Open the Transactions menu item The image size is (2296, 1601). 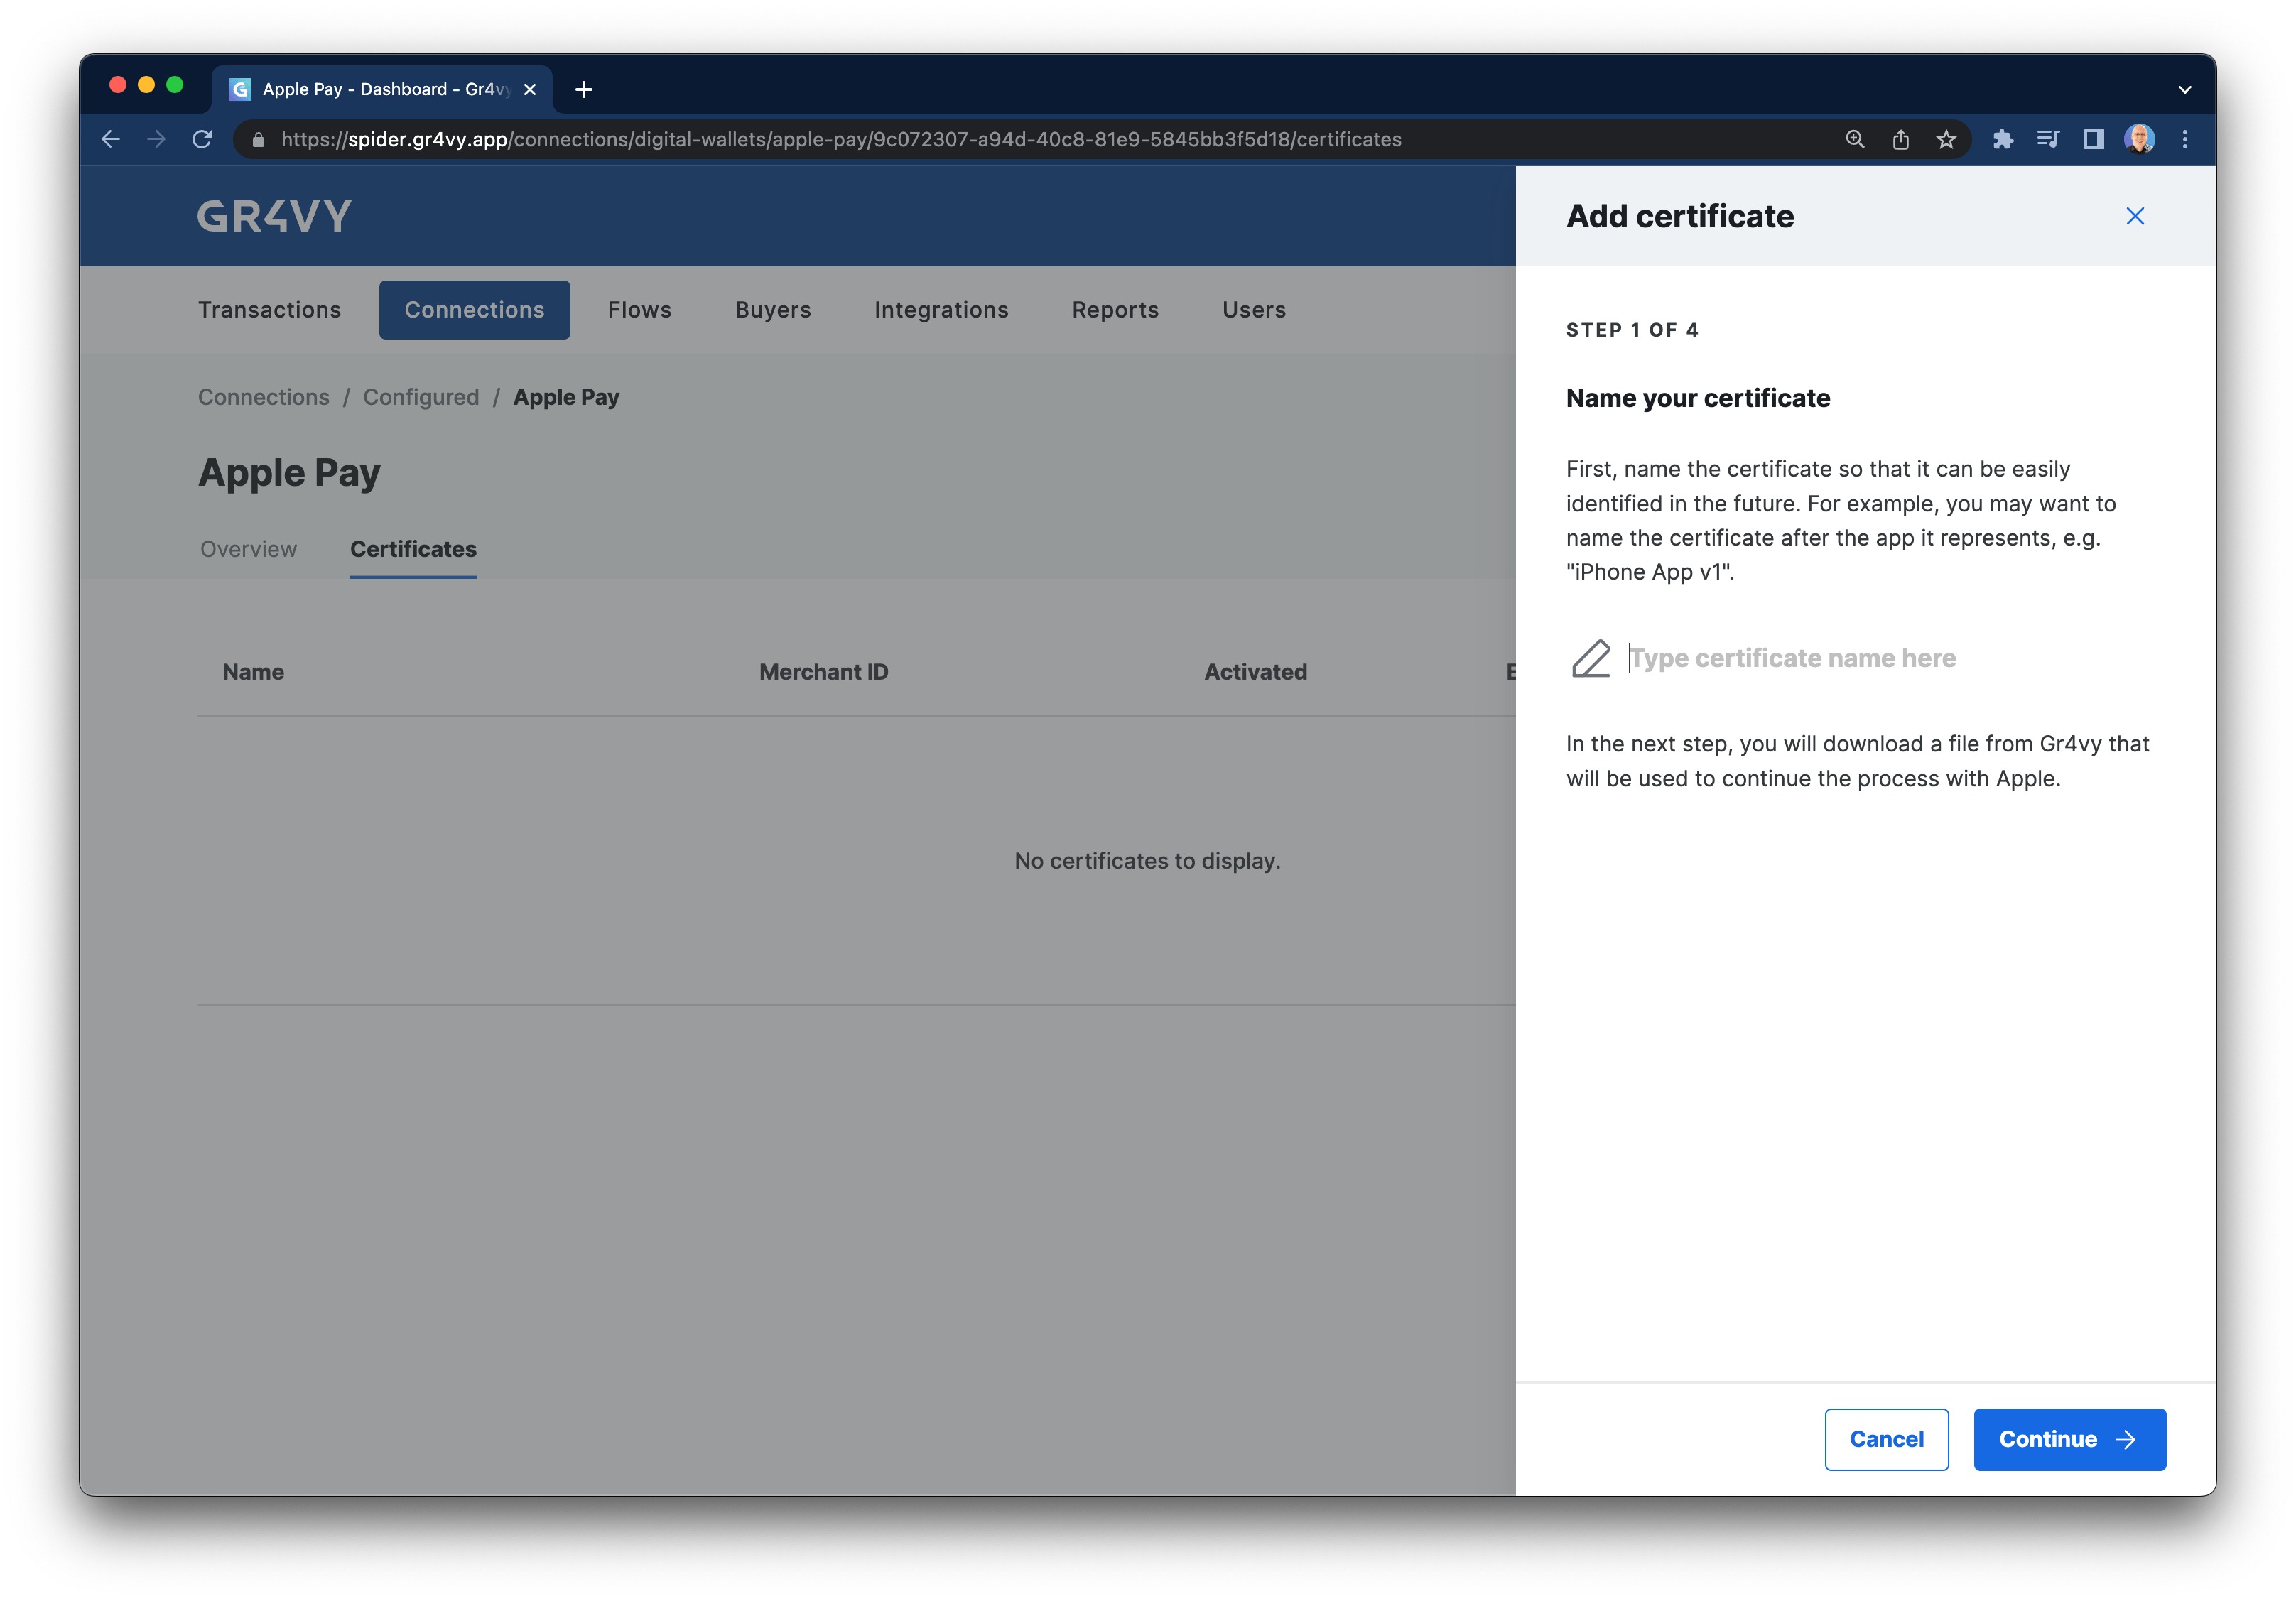[x=269, y=310]
